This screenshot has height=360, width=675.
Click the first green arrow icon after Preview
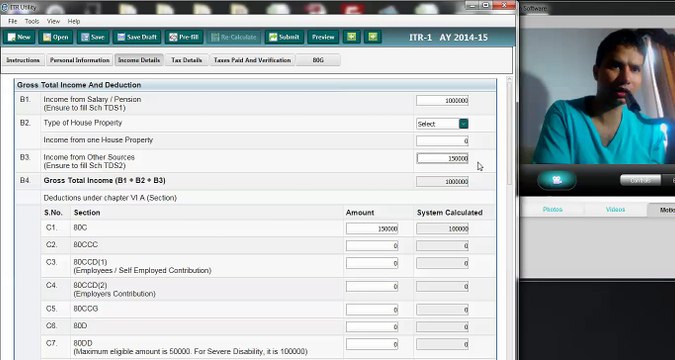point(351,37)
